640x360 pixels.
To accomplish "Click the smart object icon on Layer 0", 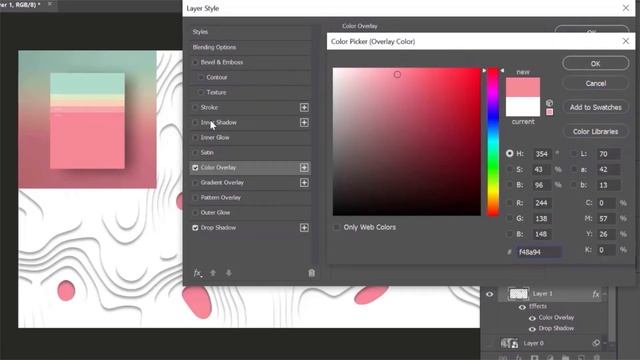I will coord(596,343).
